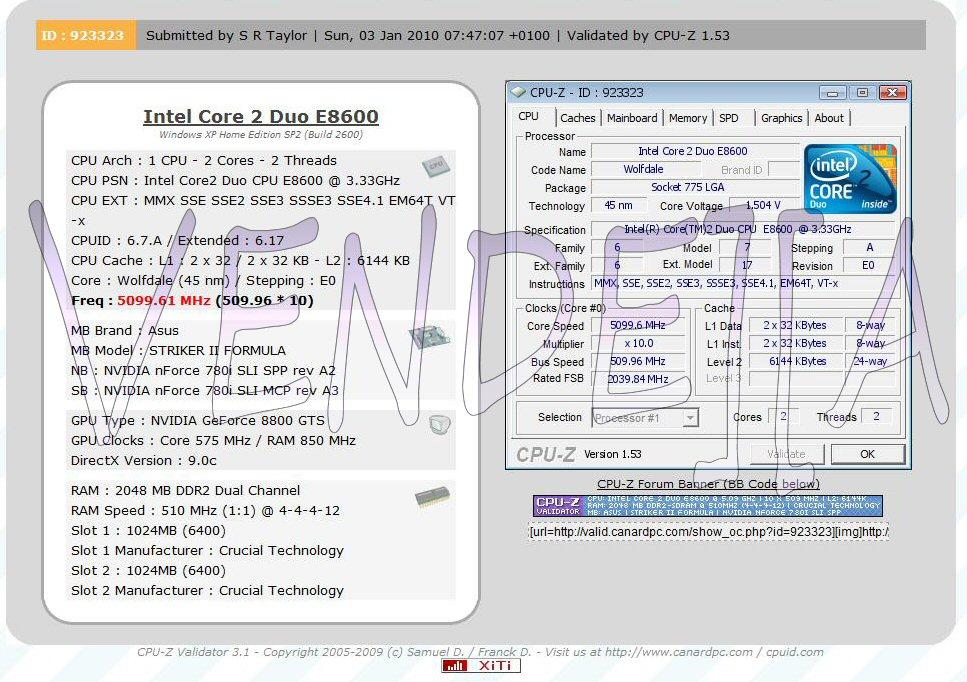Image resolution: width=967 pixels, height=682 pixels.
Task: Click the red frequency 5099.61 MHz text
Action: click(x=164, y=301)
